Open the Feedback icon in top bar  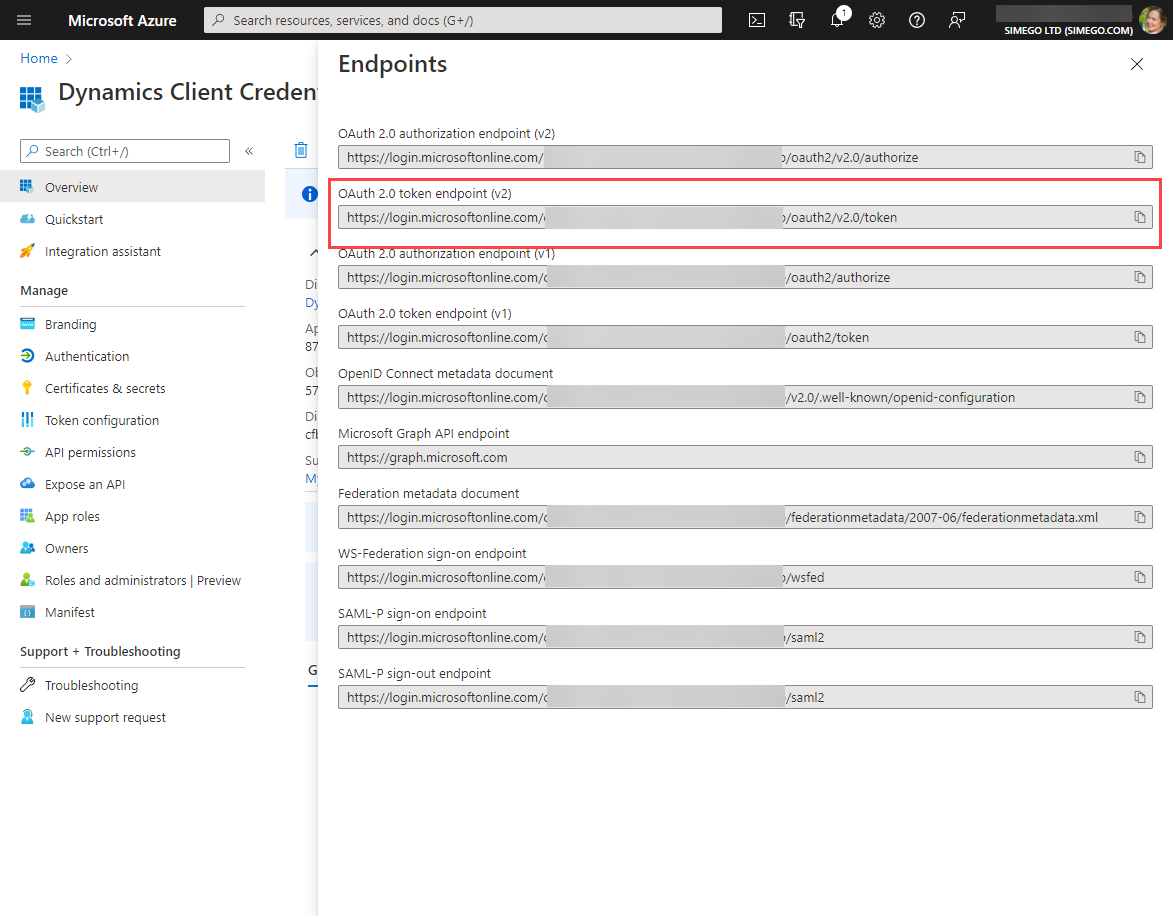pyautogui.click(x=957, y=20)
